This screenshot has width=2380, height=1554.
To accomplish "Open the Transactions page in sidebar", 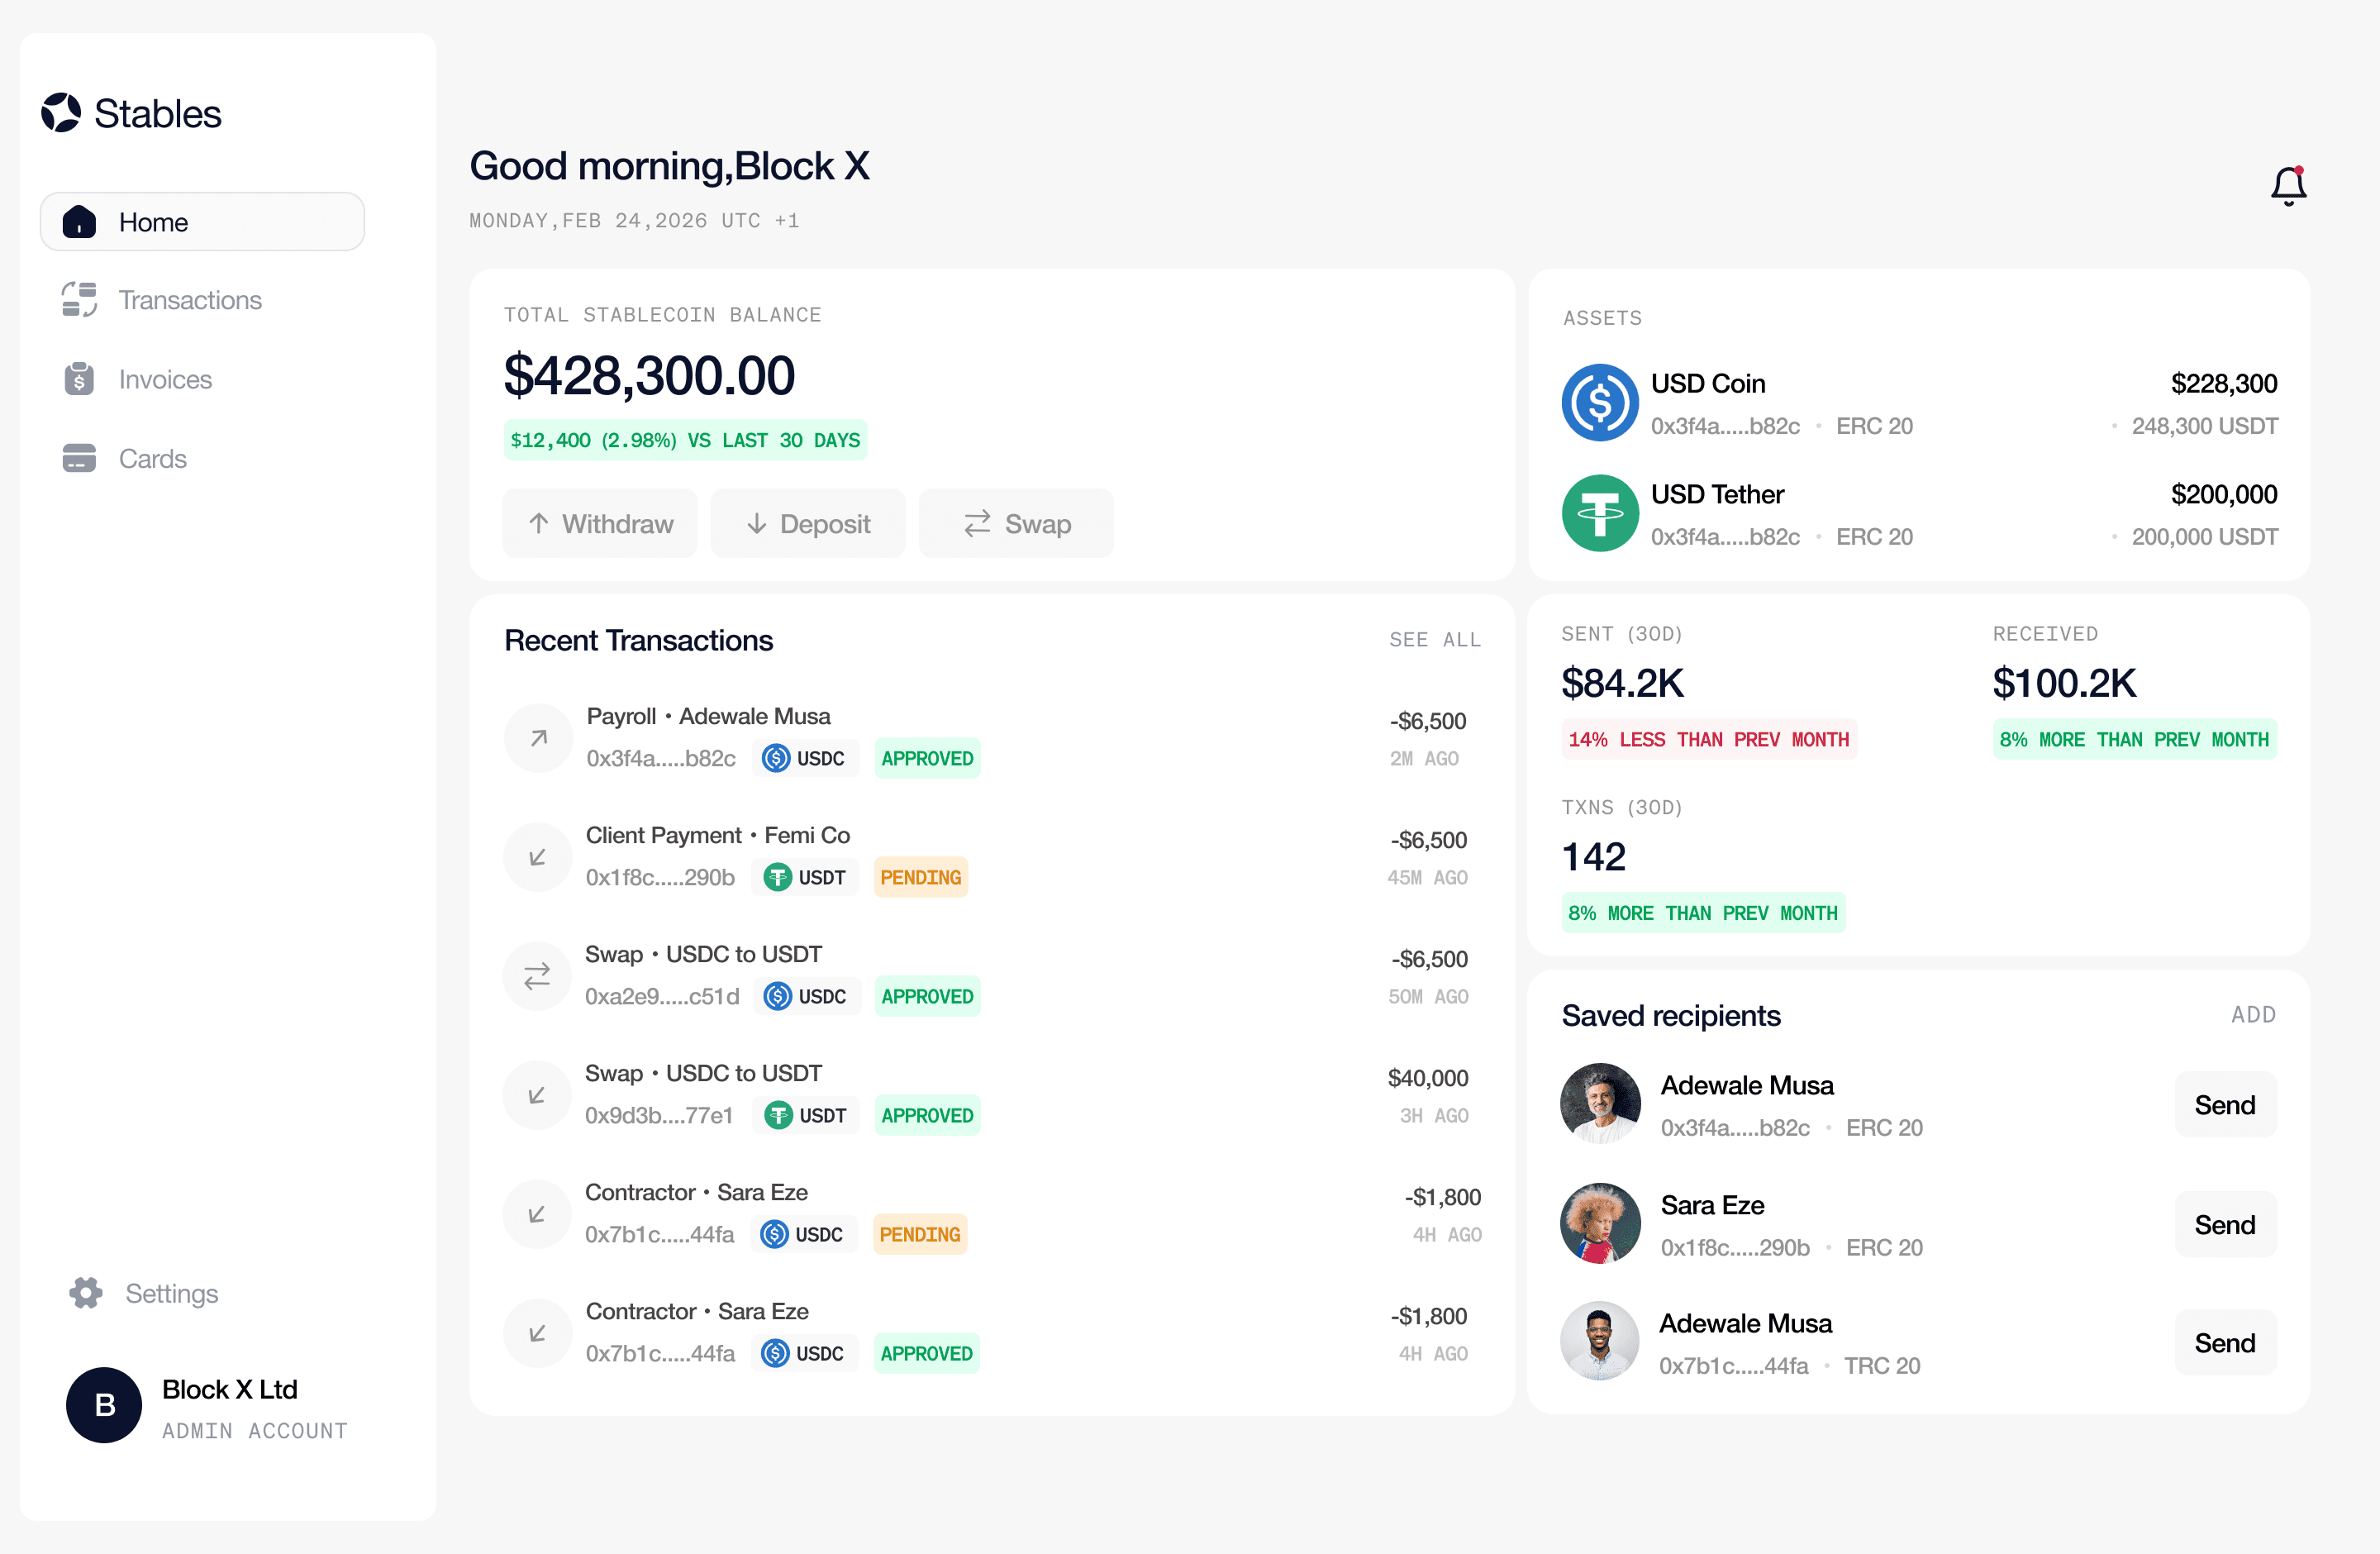I will click(x=189, y=300).
